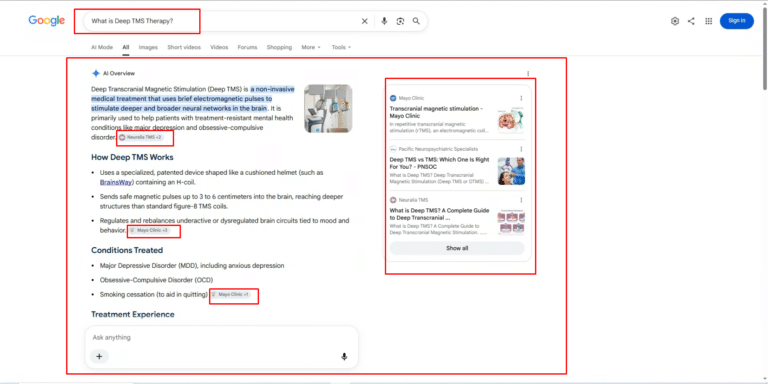Switch to Images tab
This screenshot has height=384, width=768.
click(x=148, y=48)
